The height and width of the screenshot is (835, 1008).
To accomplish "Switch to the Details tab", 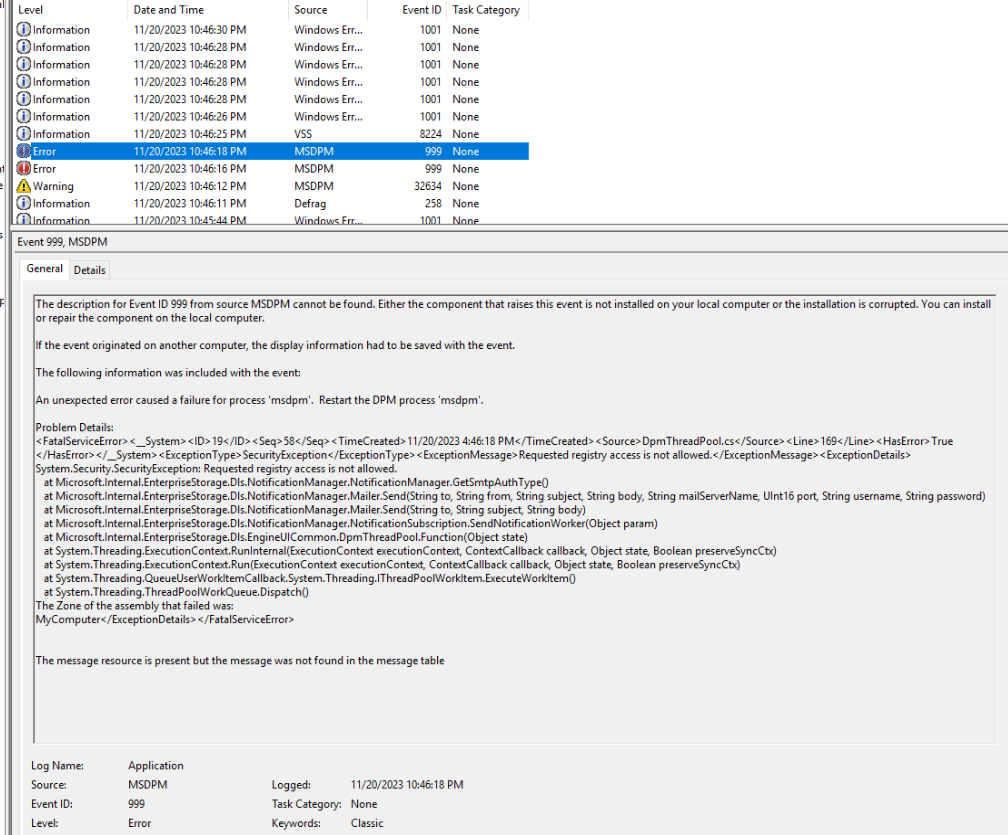I will 89,269.
